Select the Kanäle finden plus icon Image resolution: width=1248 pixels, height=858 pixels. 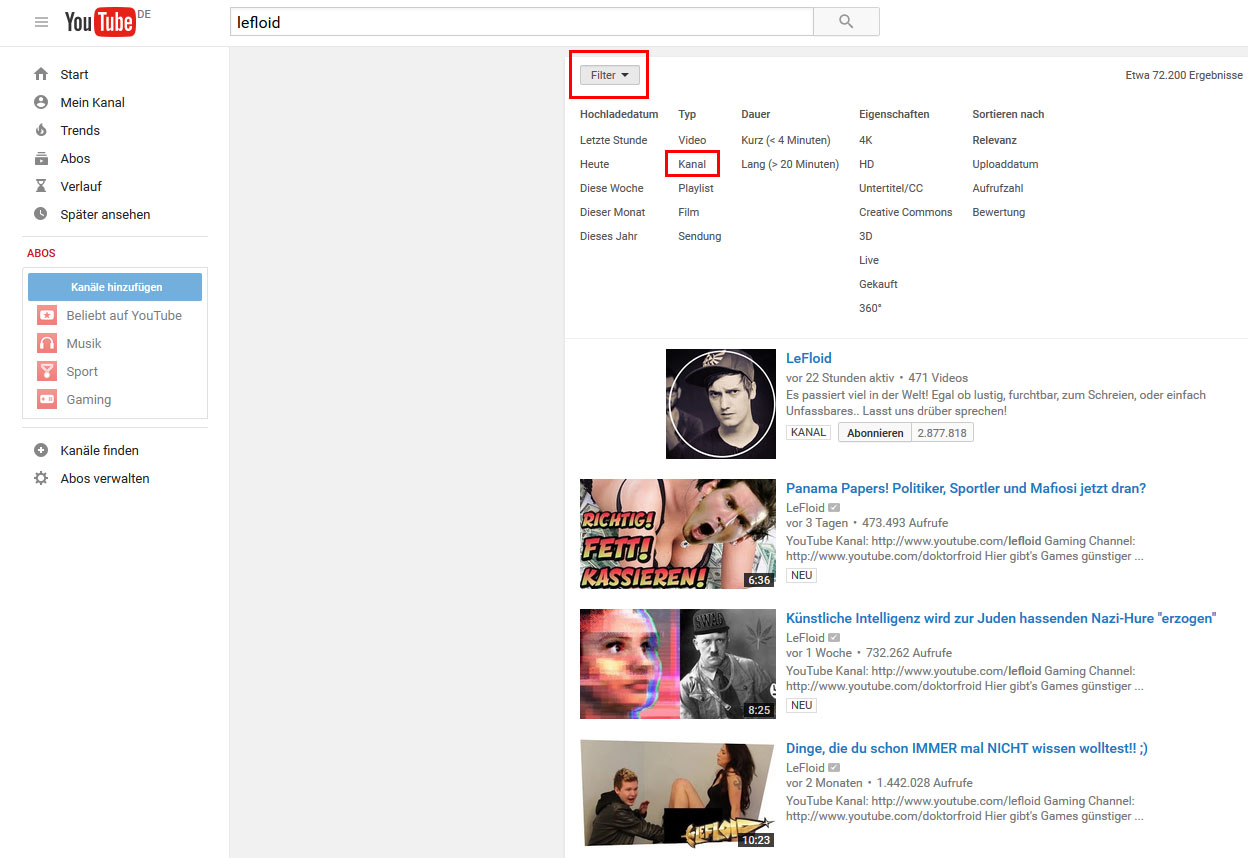coord(41,450)
